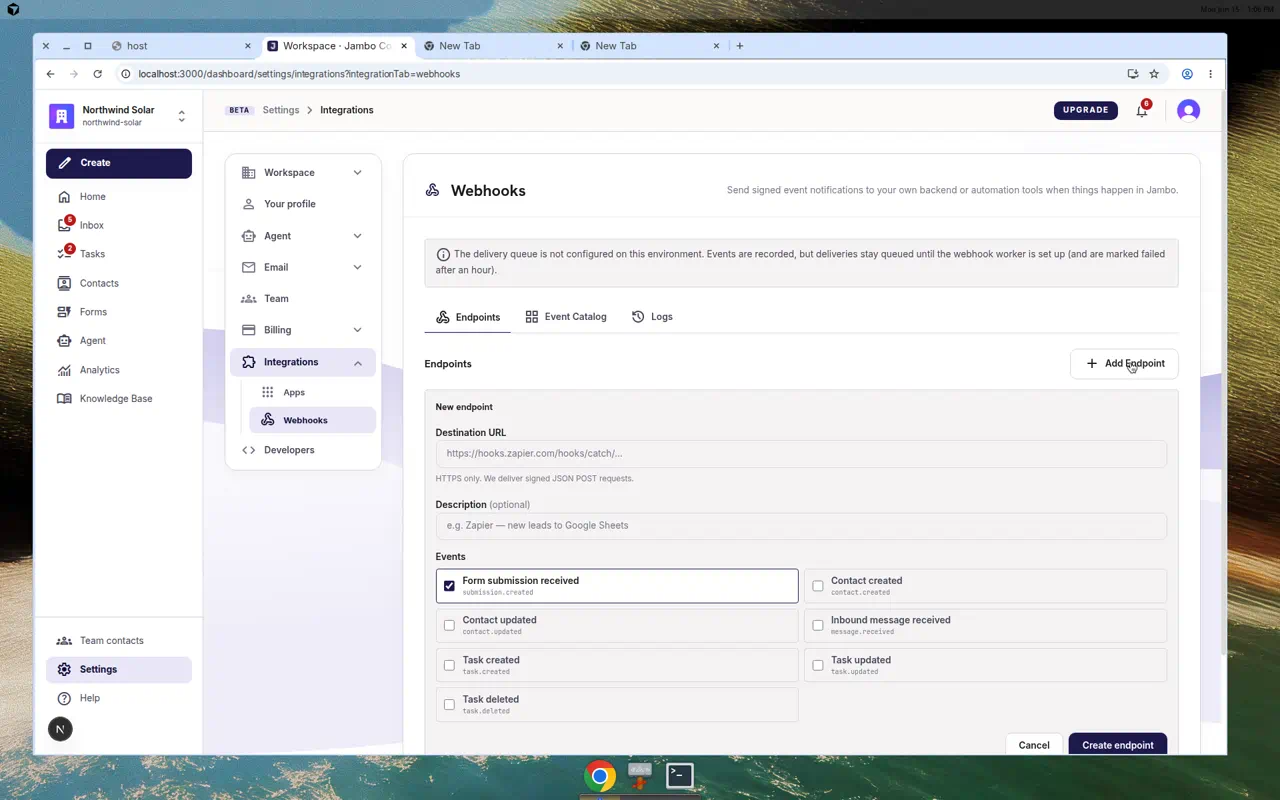Open the Analytics chart icon
1280x800 pixels.
[x=64, y=370]
